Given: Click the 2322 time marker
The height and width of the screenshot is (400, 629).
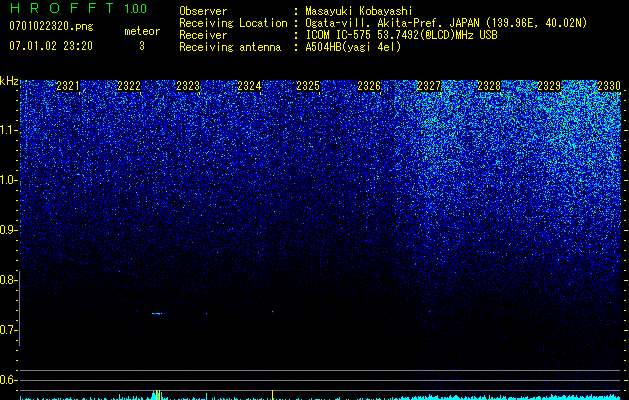Looking at the screenshot, I should pyautogui.click(x=129, y=86).
